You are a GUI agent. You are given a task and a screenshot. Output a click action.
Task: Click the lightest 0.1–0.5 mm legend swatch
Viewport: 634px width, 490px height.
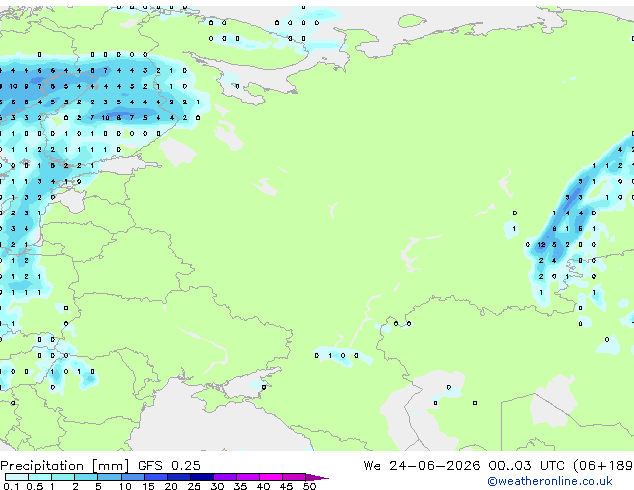[17, 477]
